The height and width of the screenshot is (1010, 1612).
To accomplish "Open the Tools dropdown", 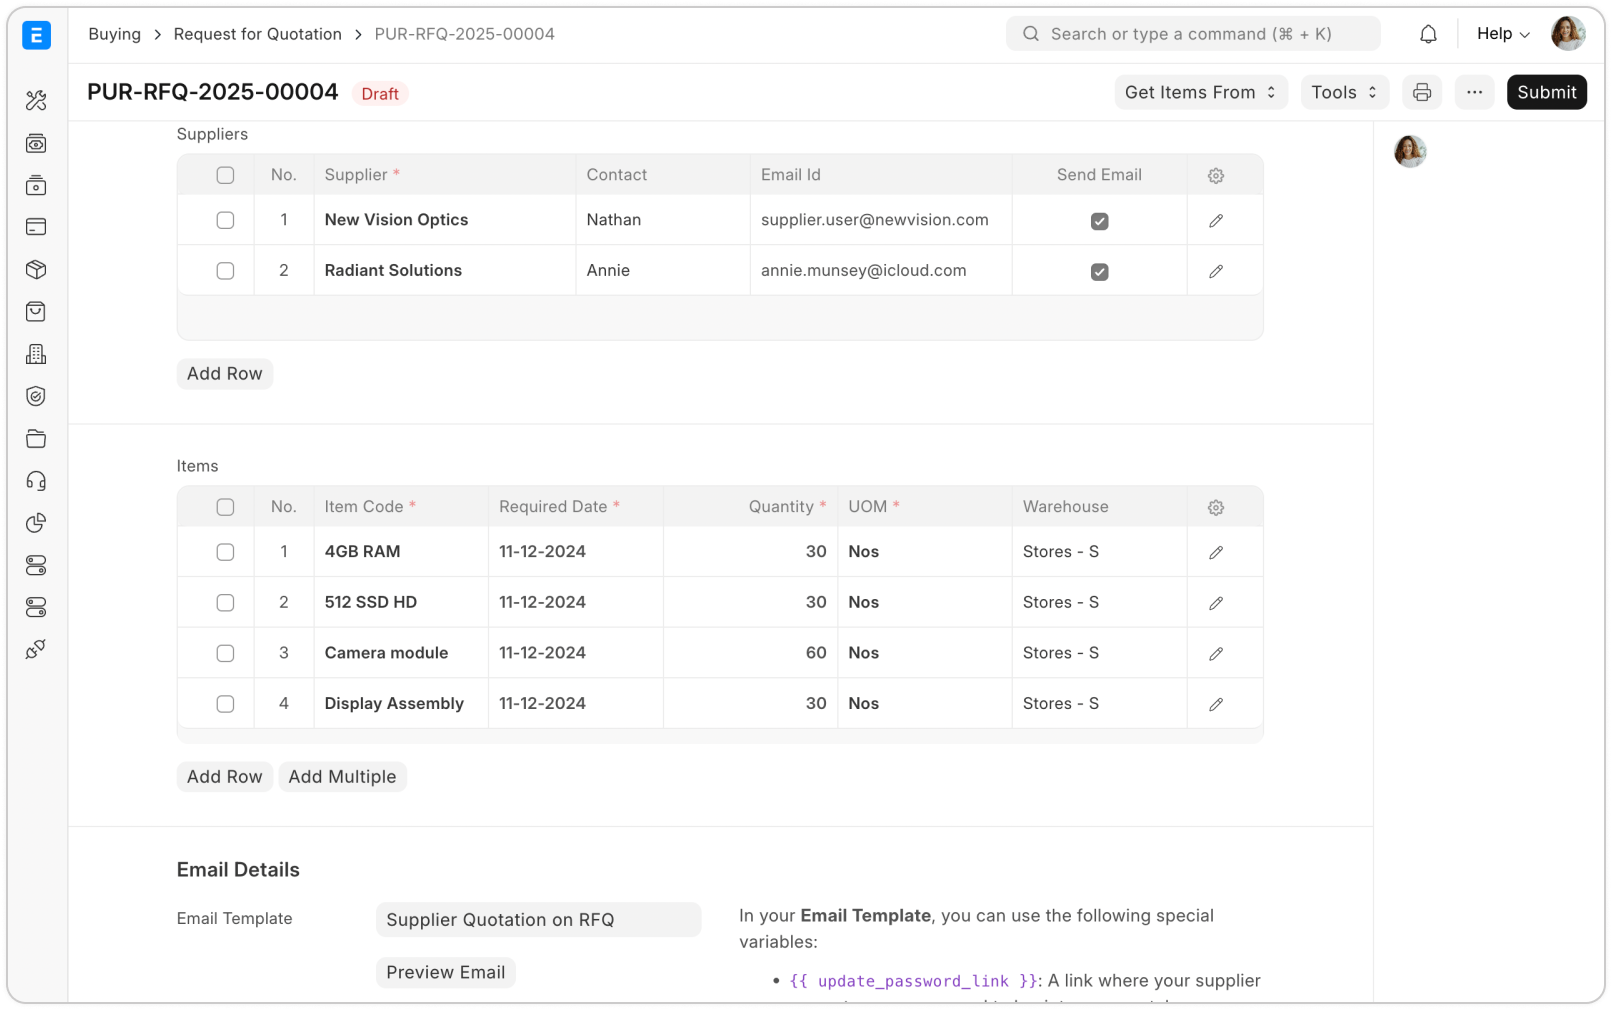I will [1344, 93].
